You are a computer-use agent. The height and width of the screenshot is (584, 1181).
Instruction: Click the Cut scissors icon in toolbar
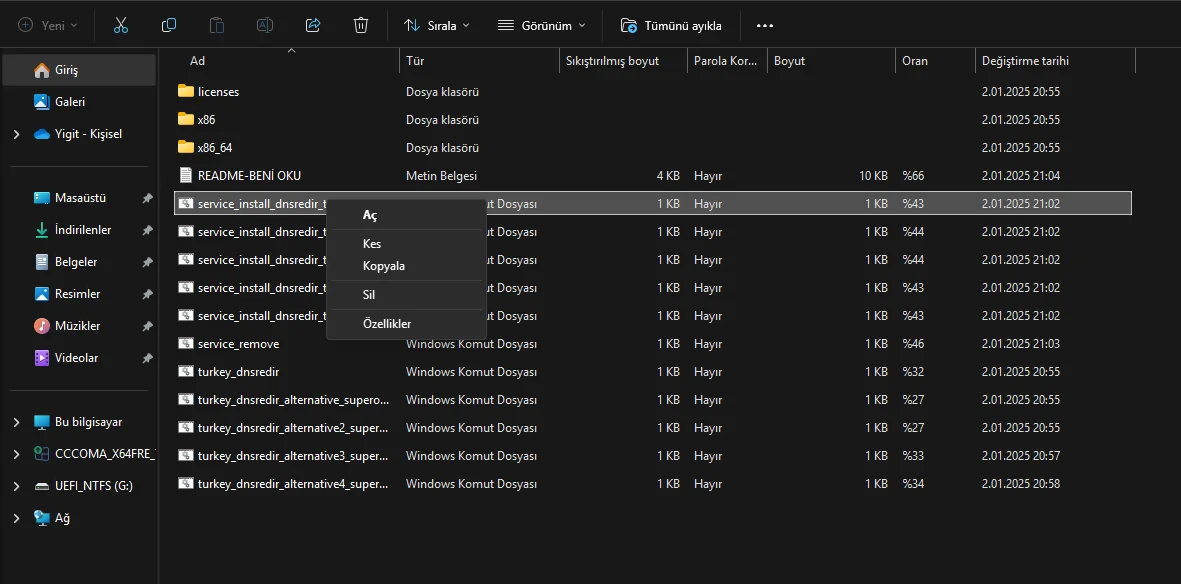click(x=121, y=25)
